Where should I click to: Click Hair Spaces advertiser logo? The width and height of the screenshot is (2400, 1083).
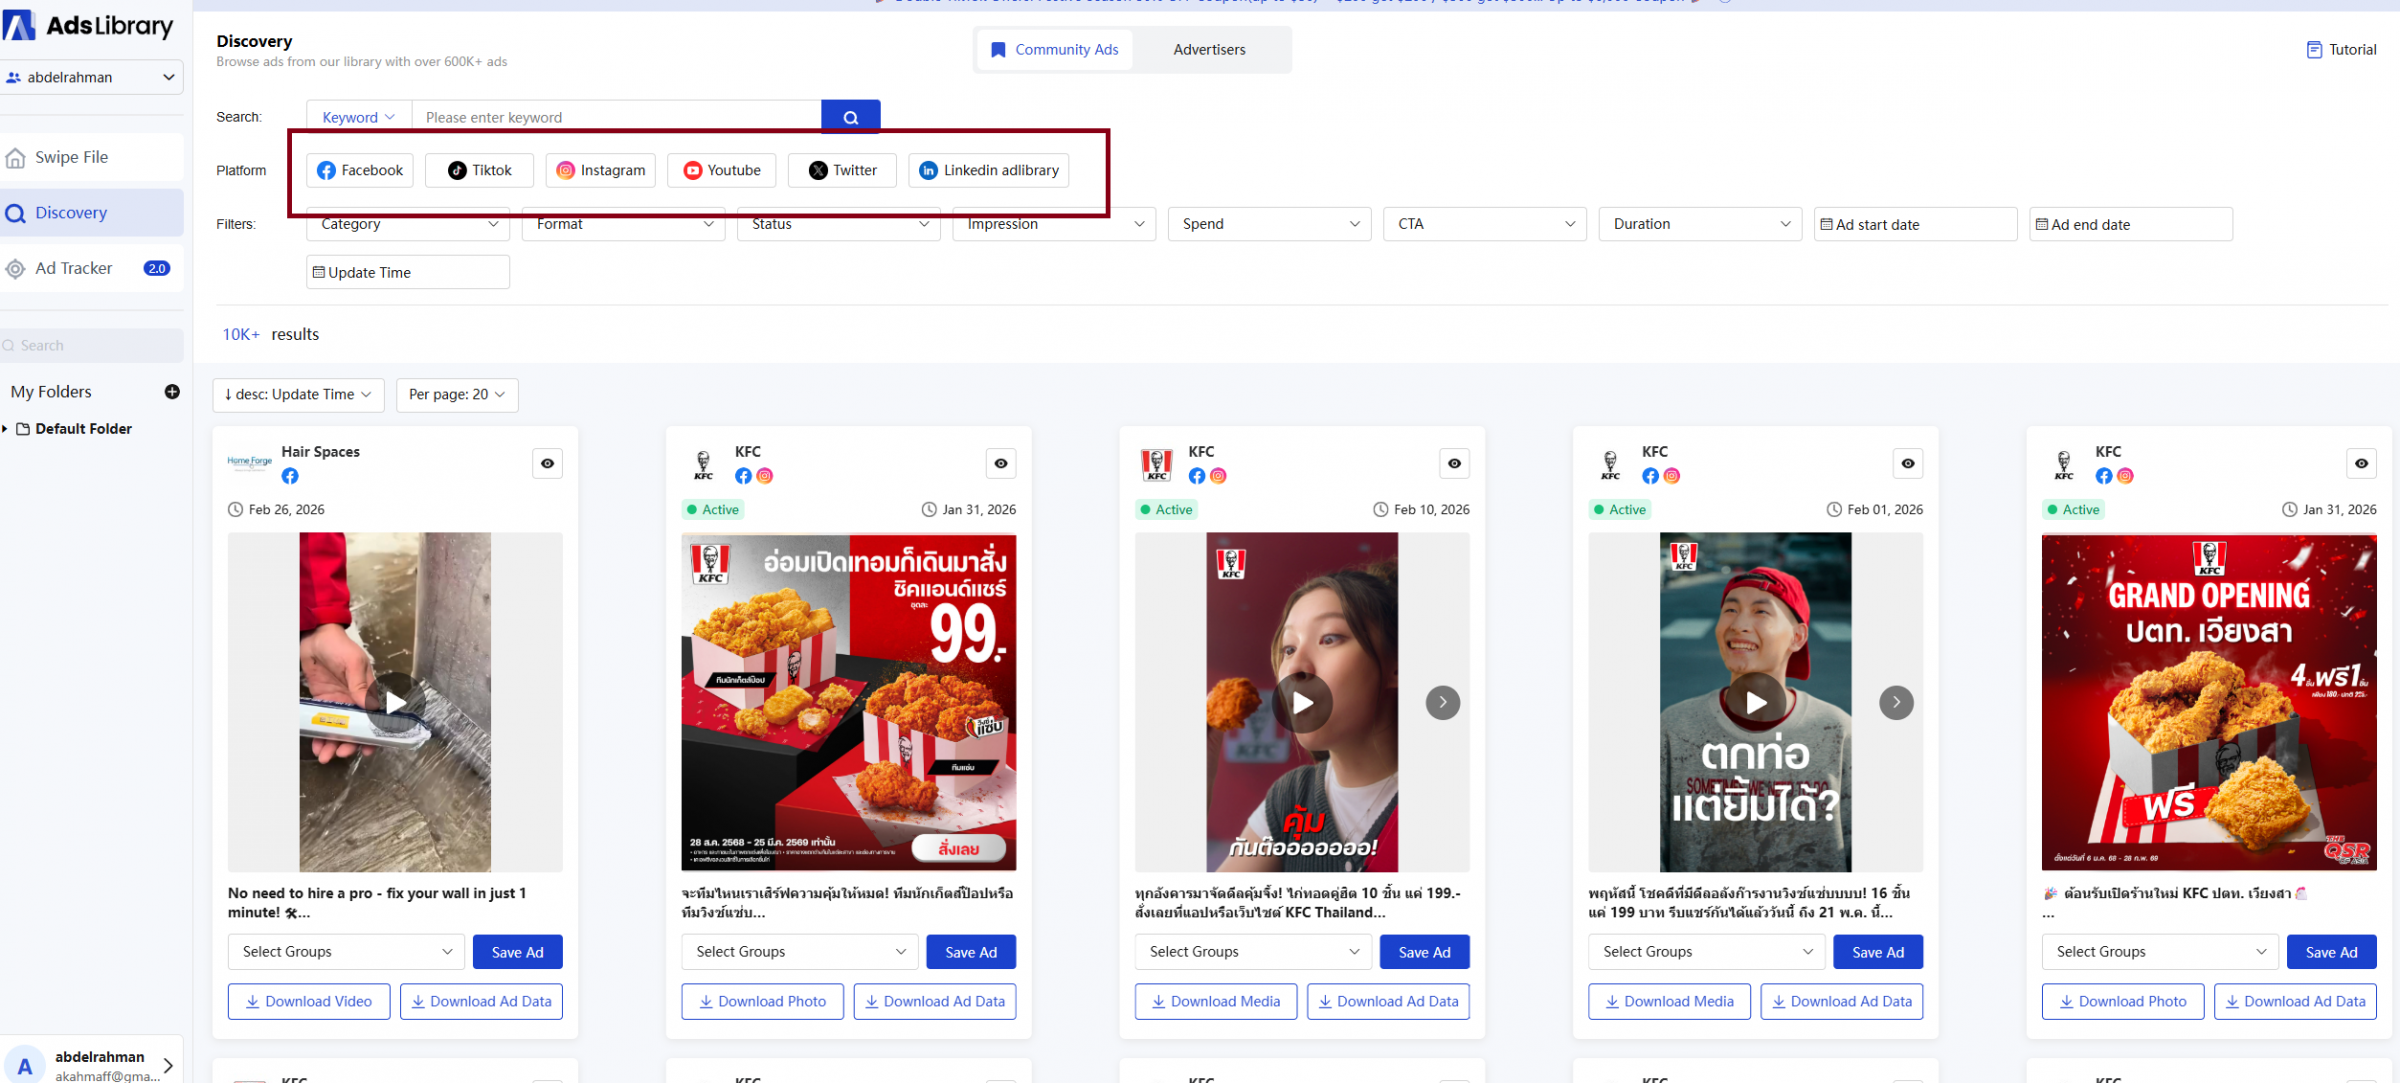[x=249, y=462]
